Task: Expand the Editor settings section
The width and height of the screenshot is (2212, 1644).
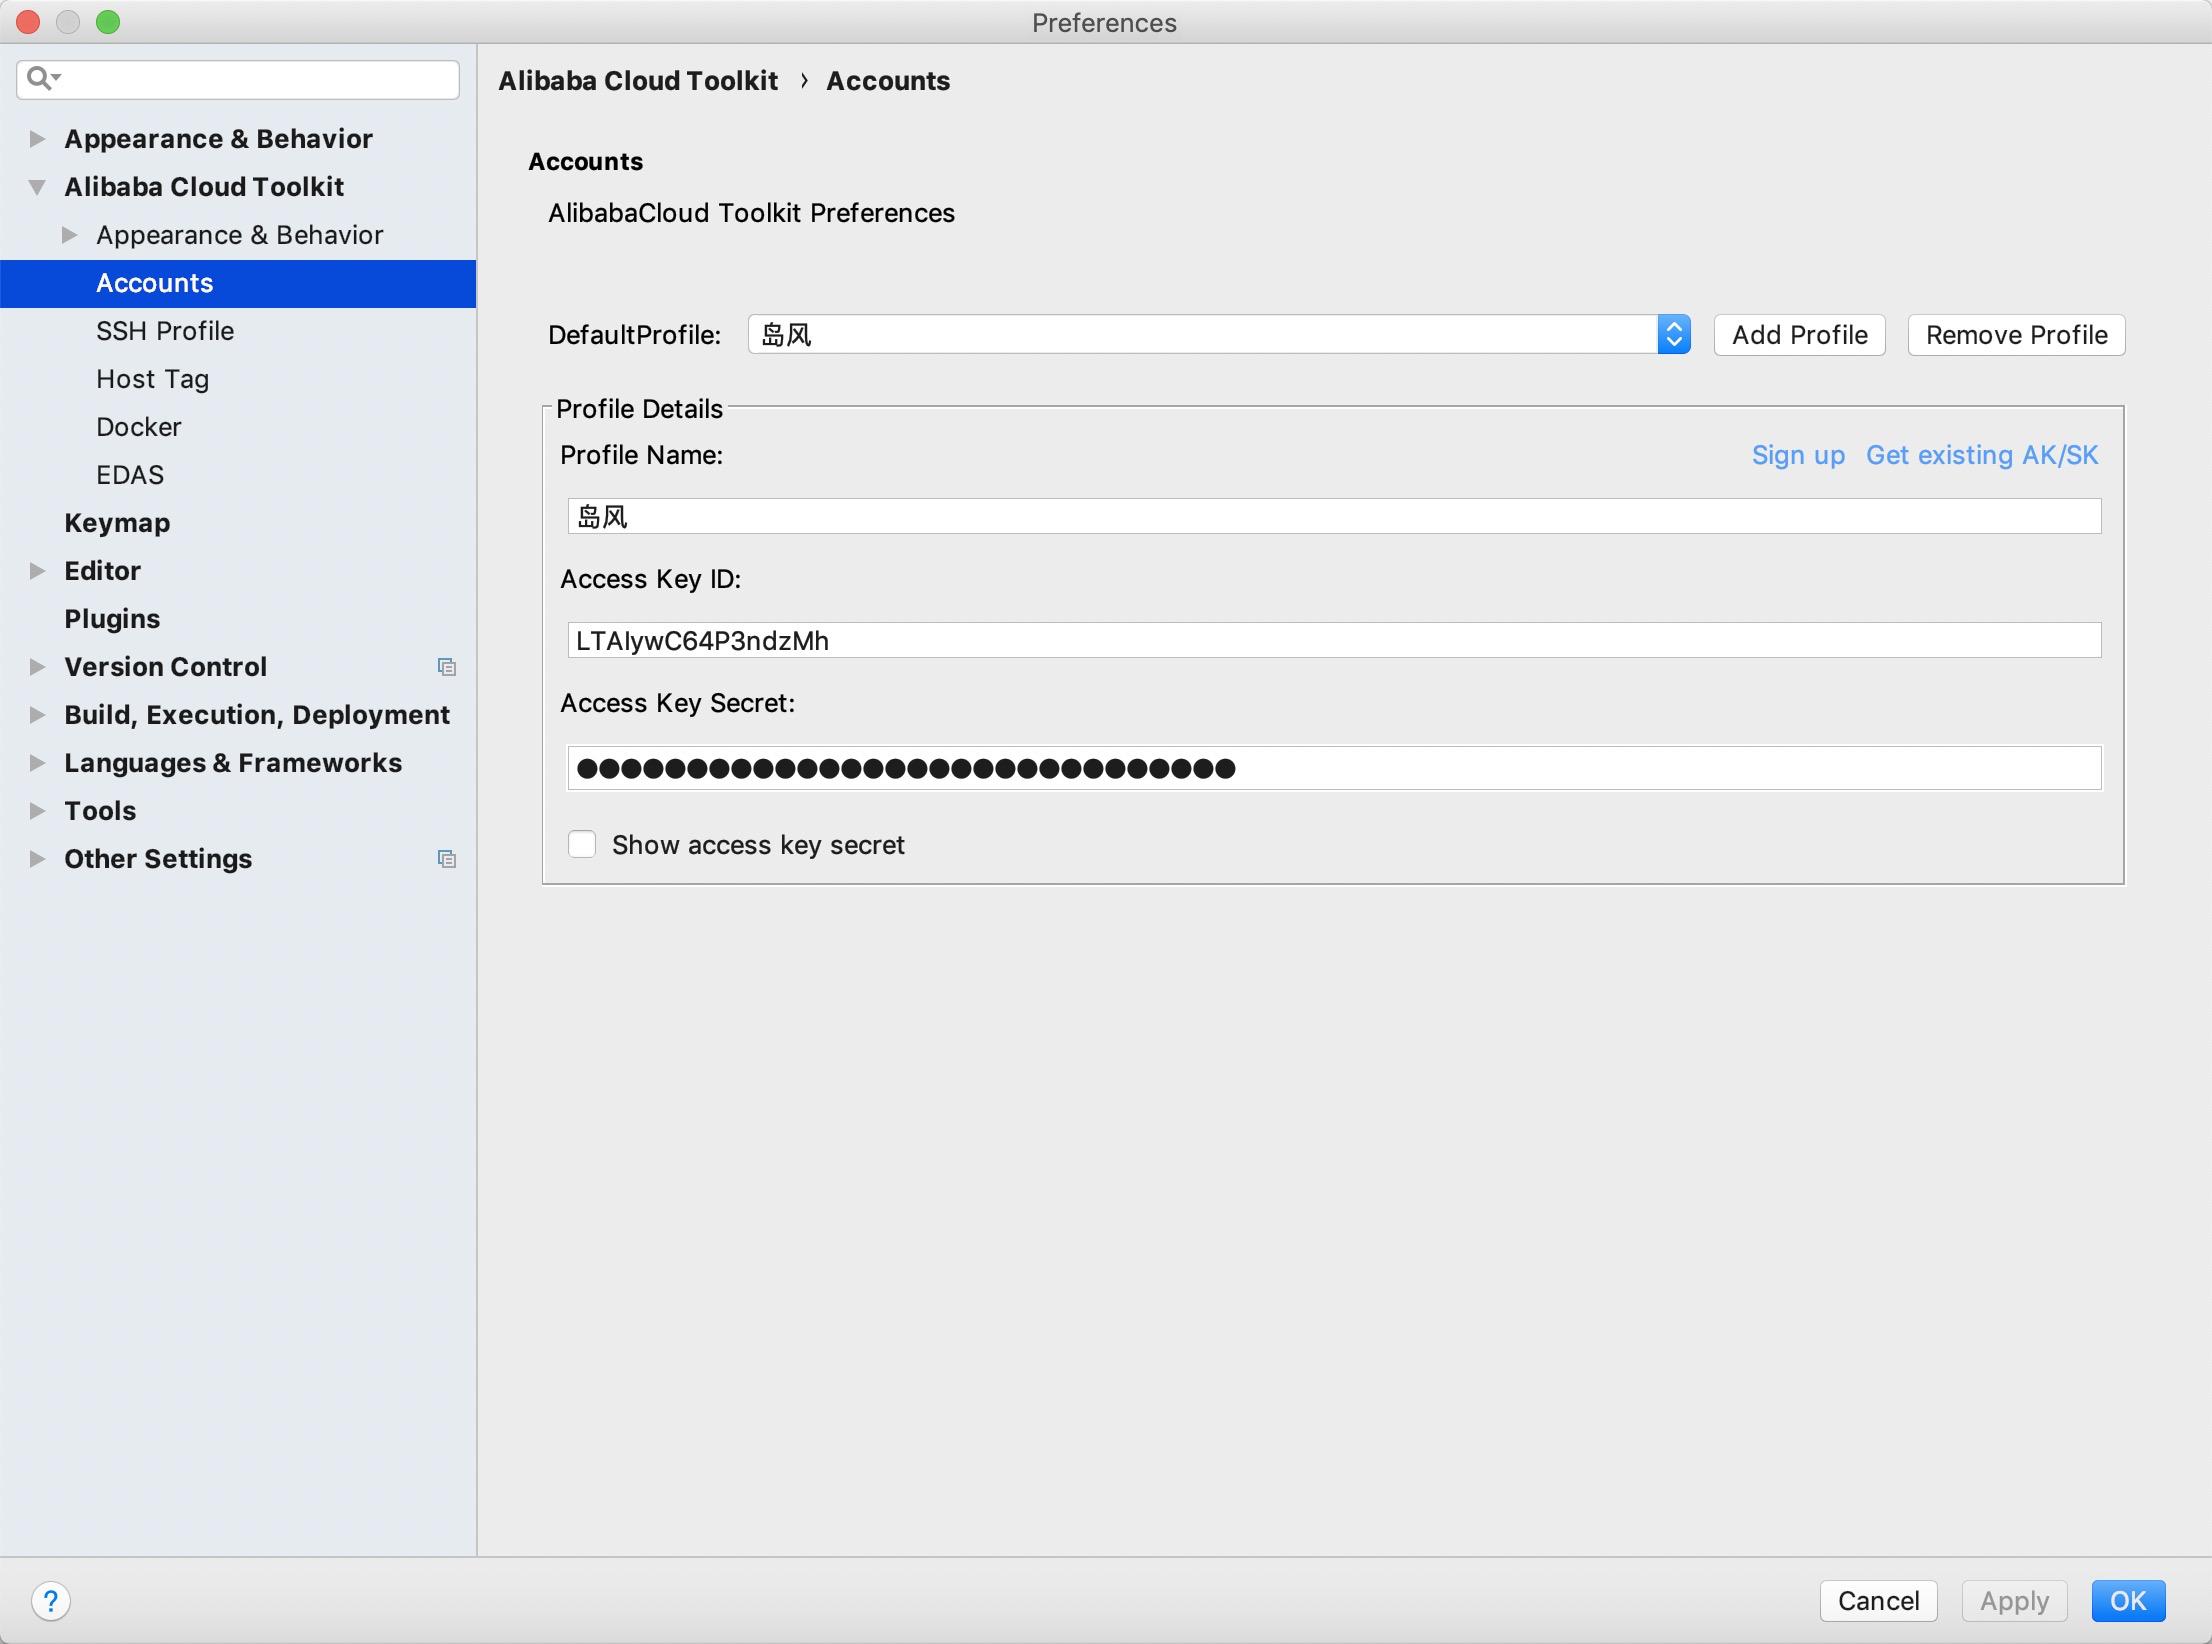Action: tap(37, 571)
